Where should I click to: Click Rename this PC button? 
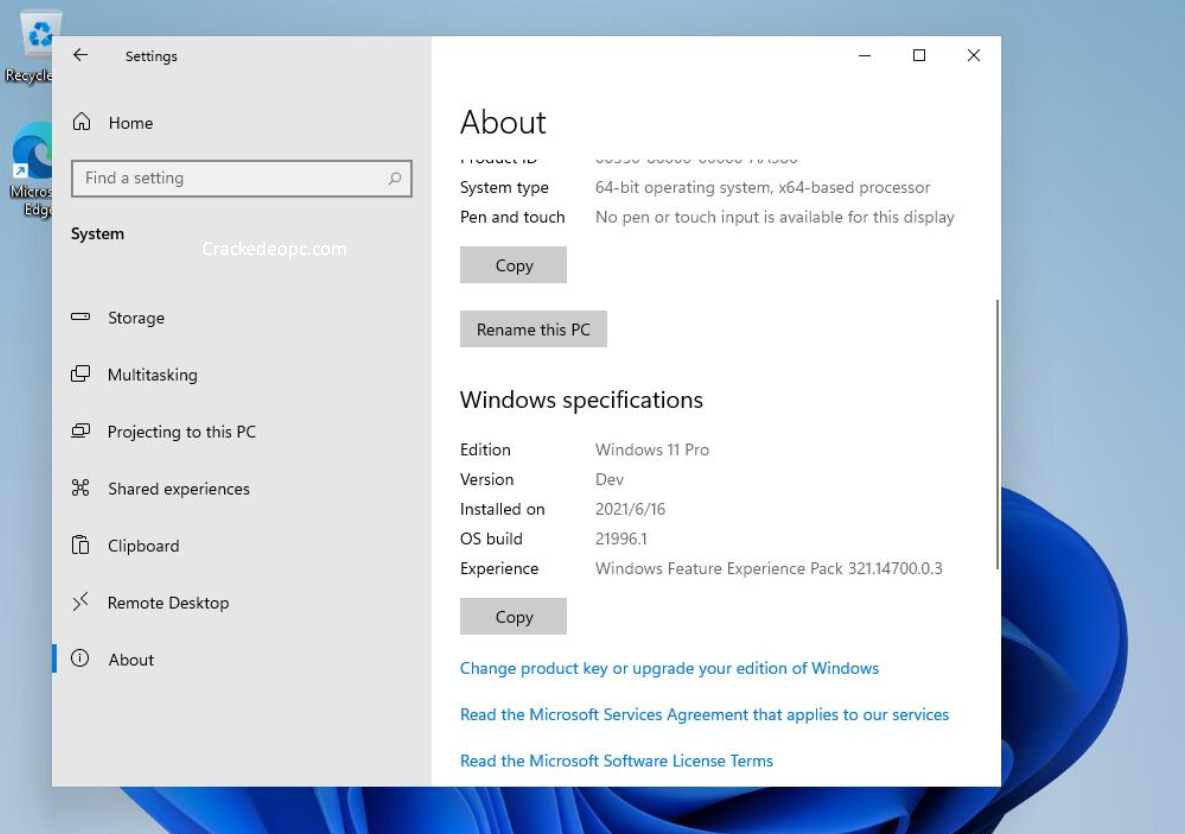pos(533,329)
